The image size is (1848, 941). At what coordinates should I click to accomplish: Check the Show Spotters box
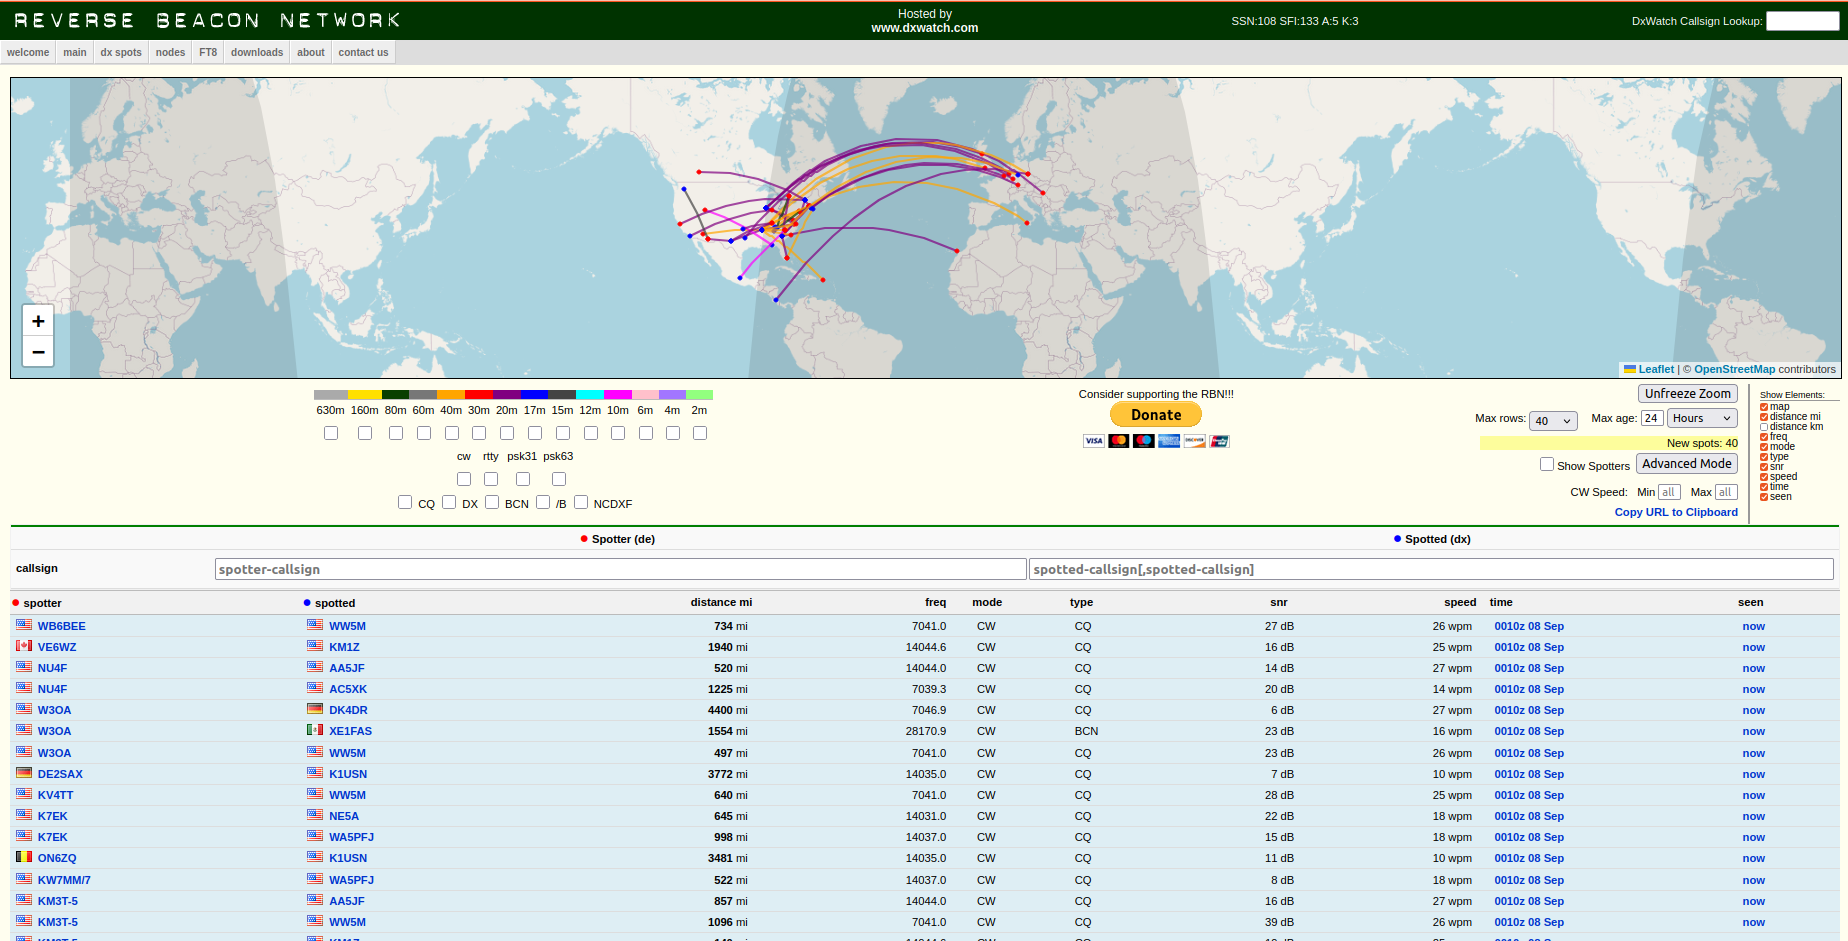[x=1547, y=464]
